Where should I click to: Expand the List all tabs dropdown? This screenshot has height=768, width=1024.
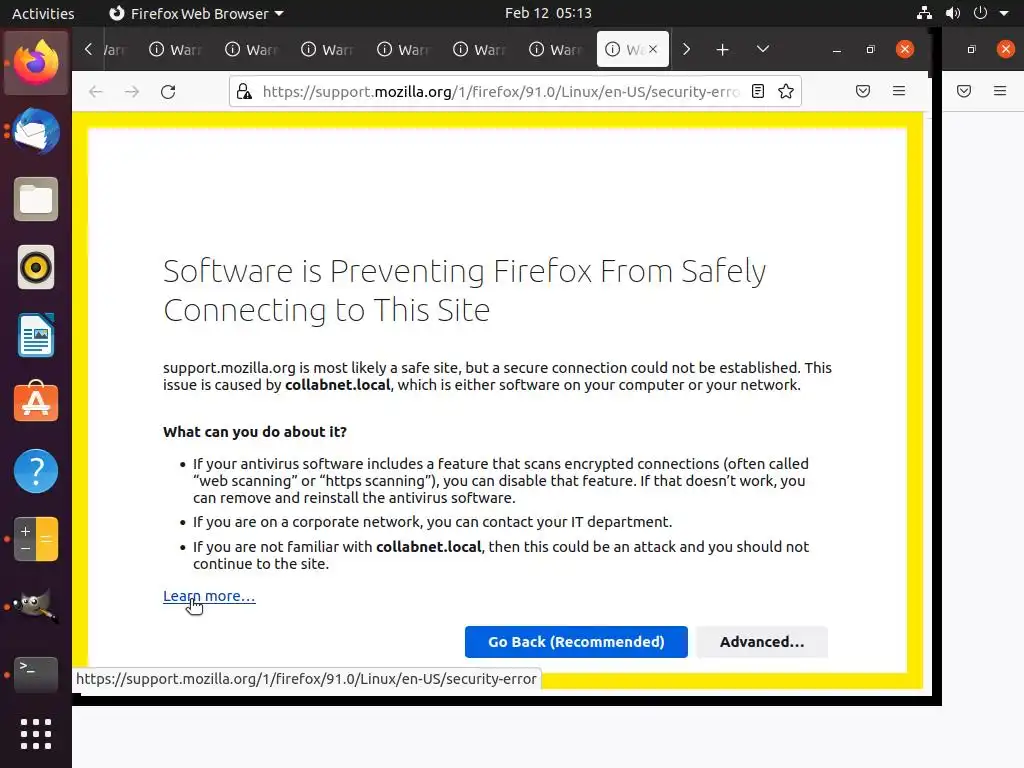click(763, 49)
